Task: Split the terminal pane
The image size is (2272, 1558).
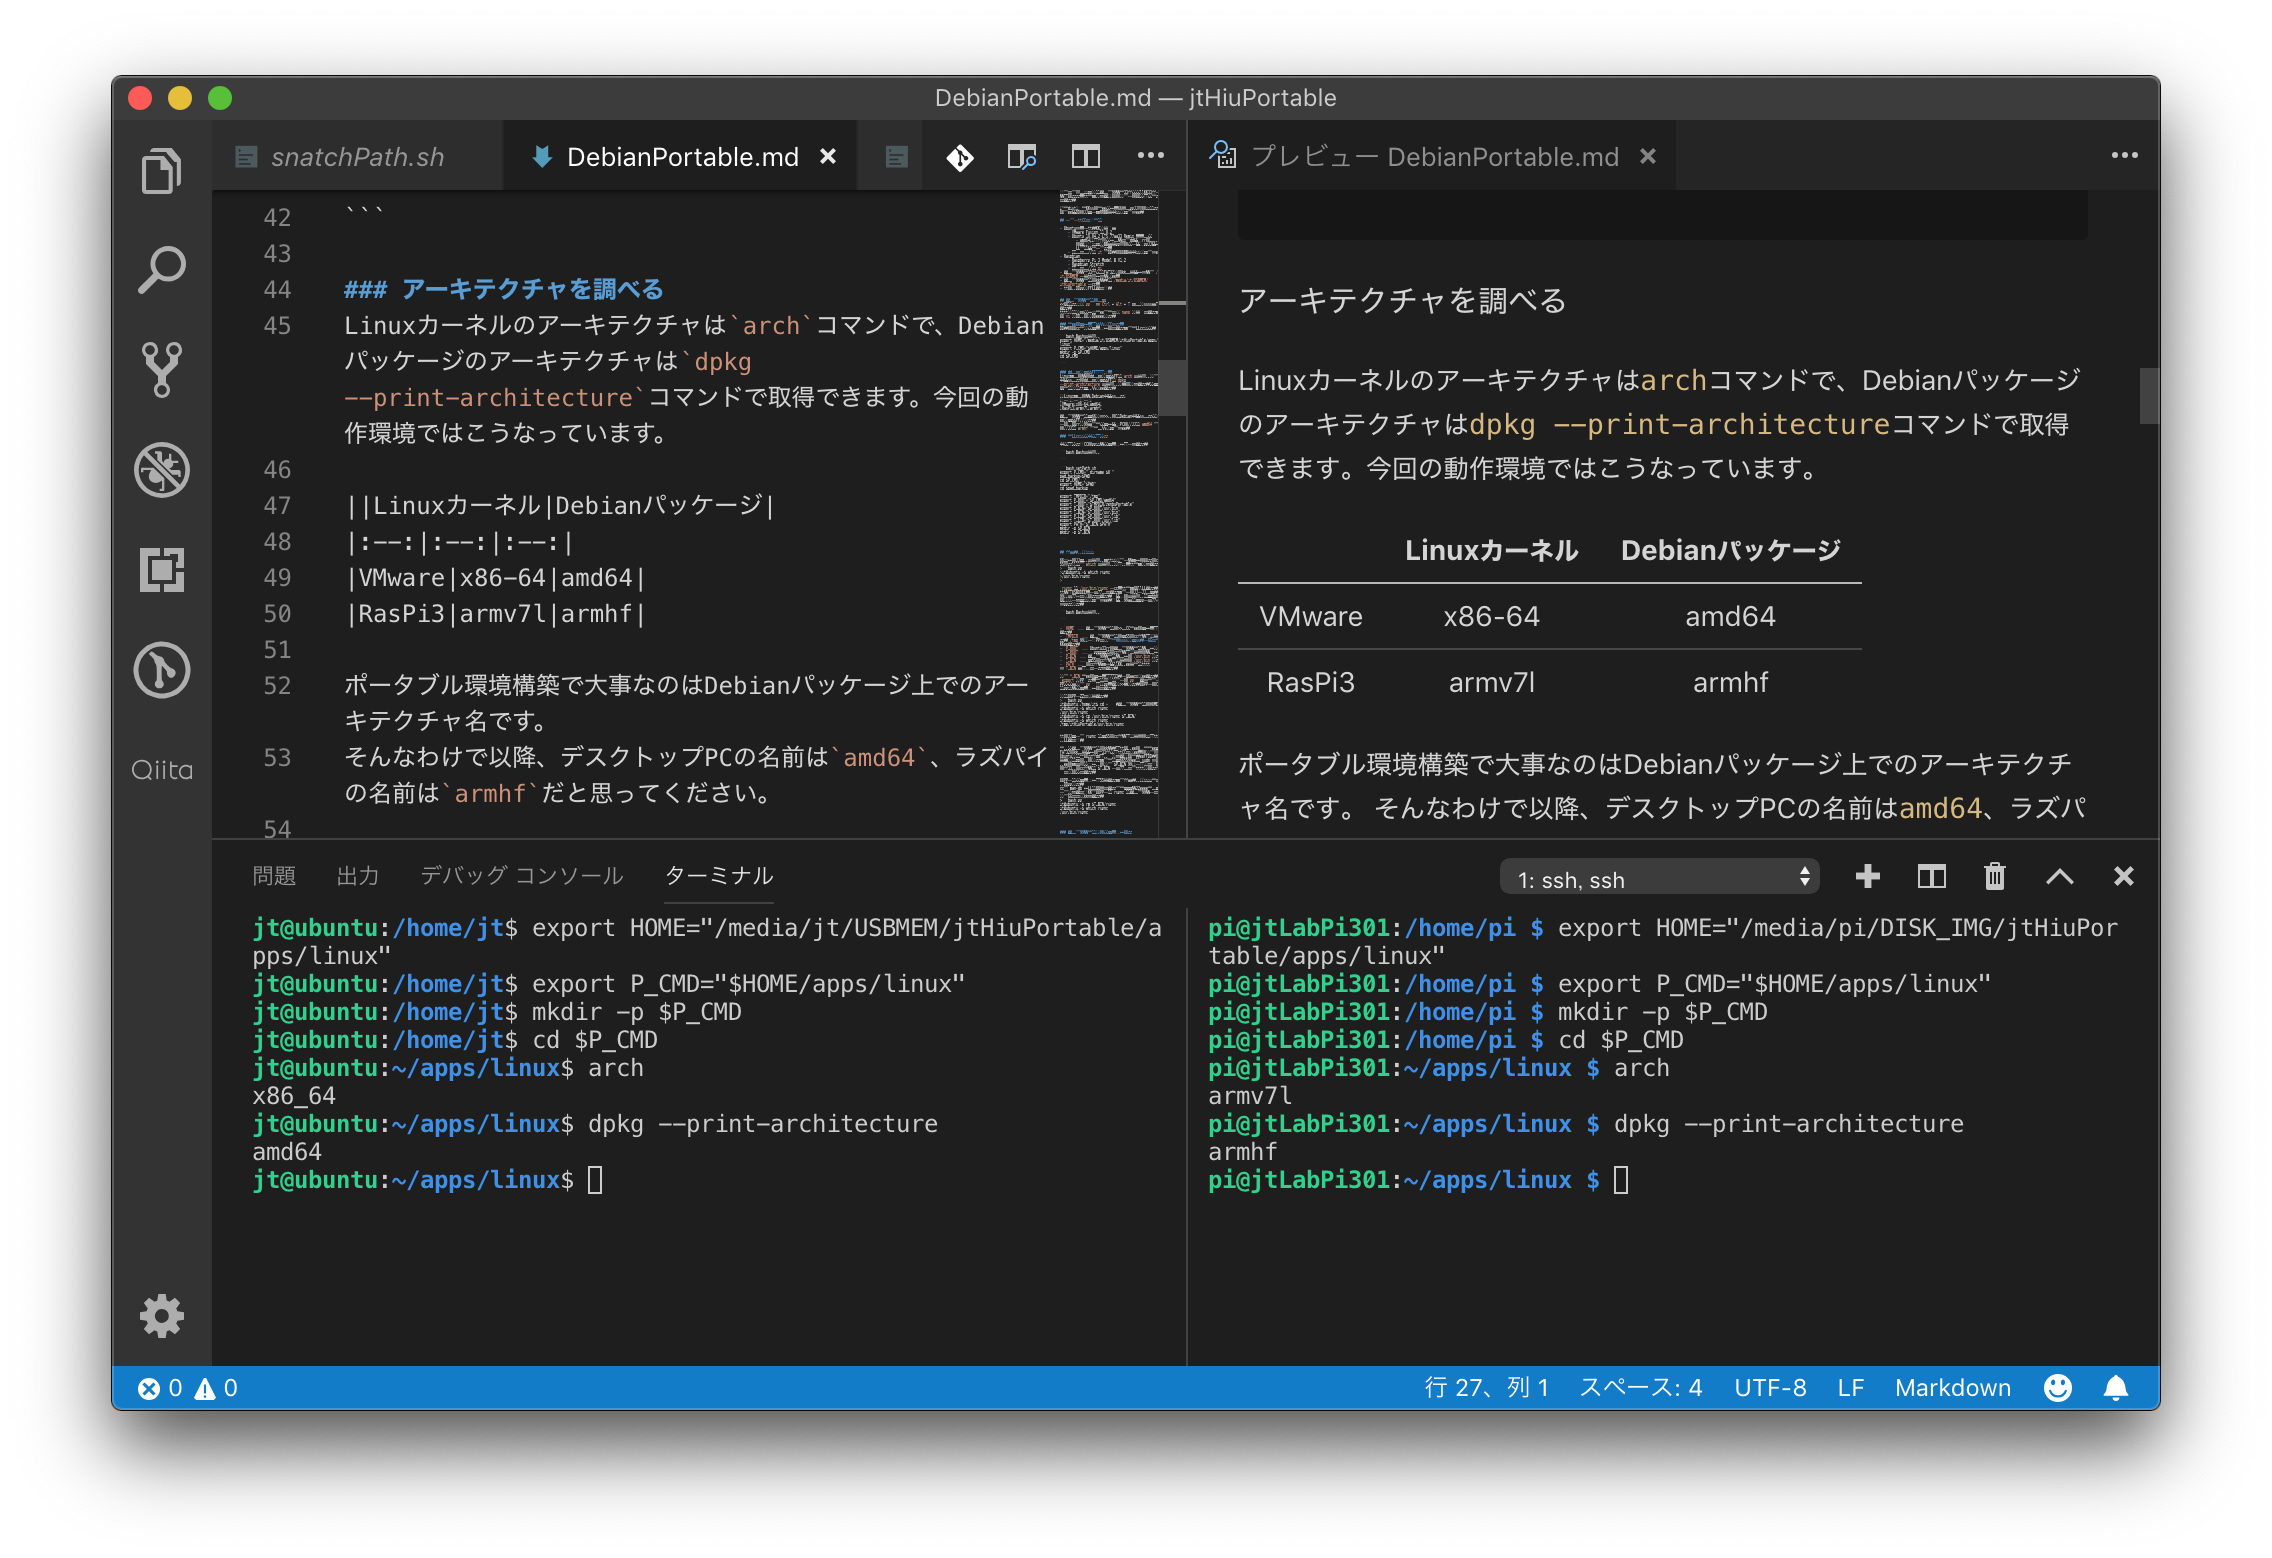Action: pyautogui.click(x=1931, y=876)
